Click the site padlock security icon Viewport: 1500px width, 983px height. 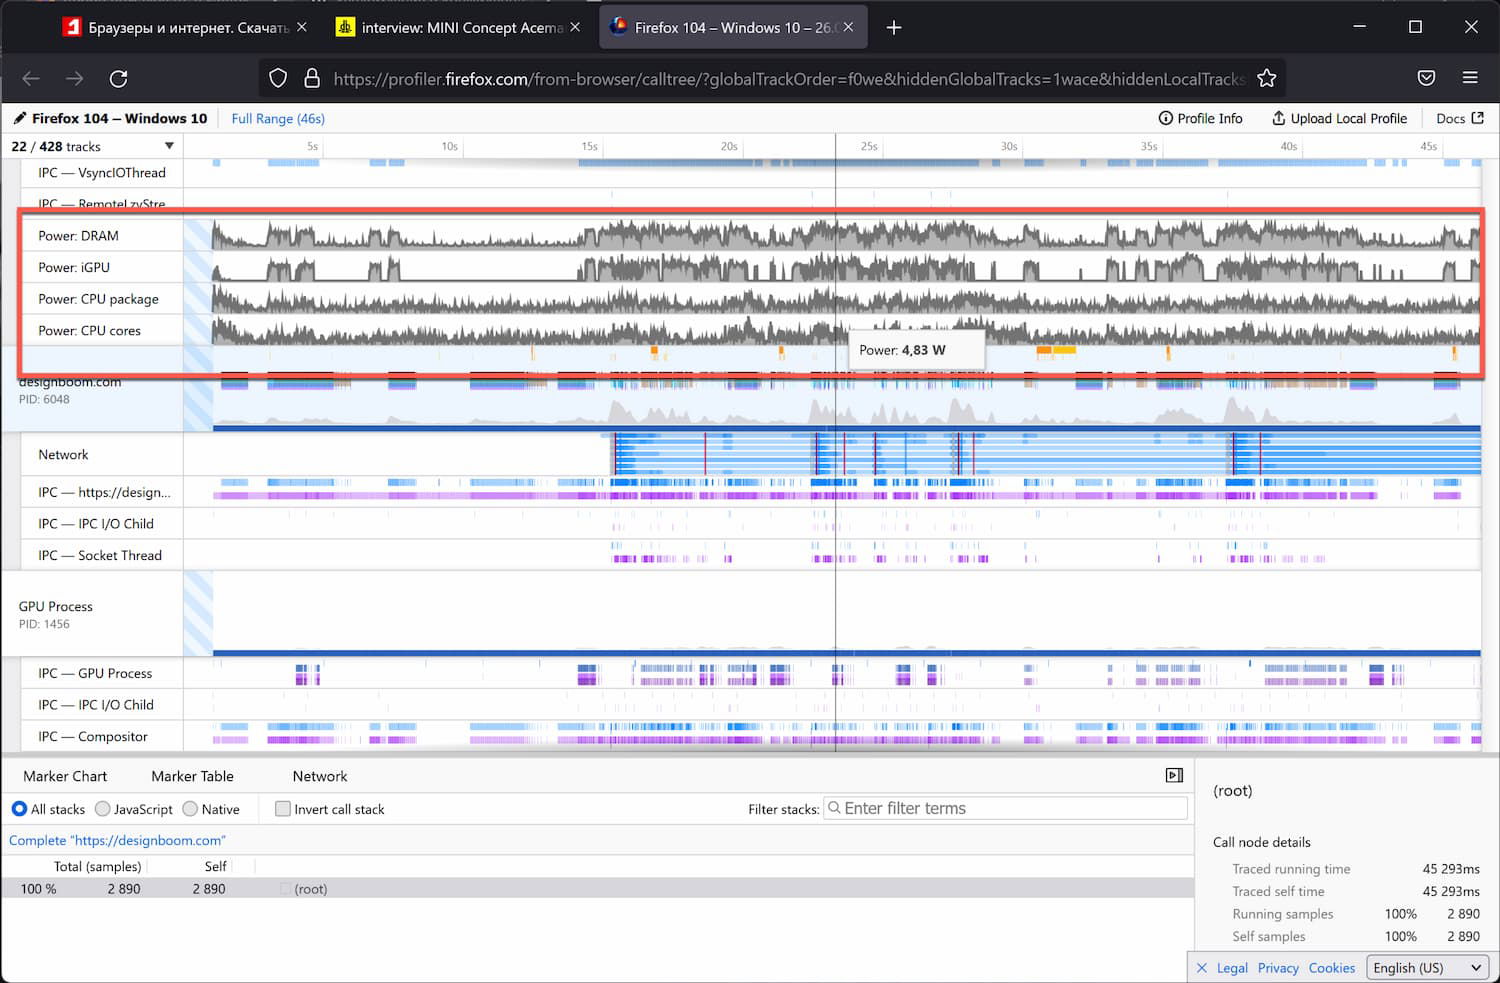312,78
